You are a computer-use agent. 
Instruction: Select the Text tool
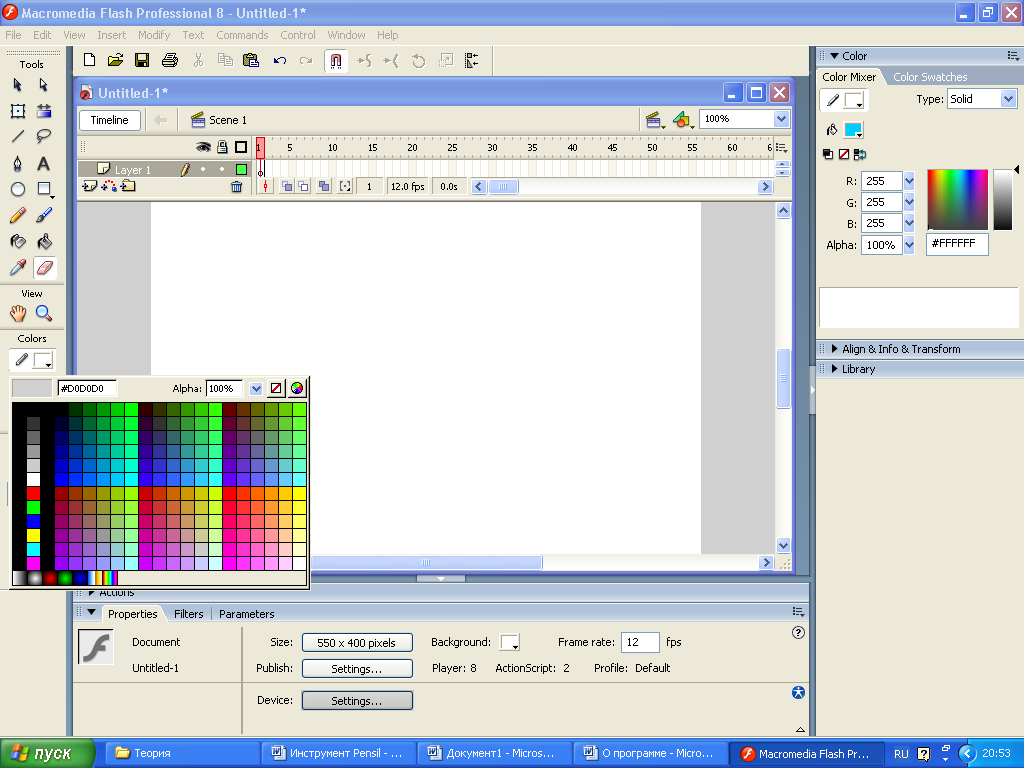[44, 163]
